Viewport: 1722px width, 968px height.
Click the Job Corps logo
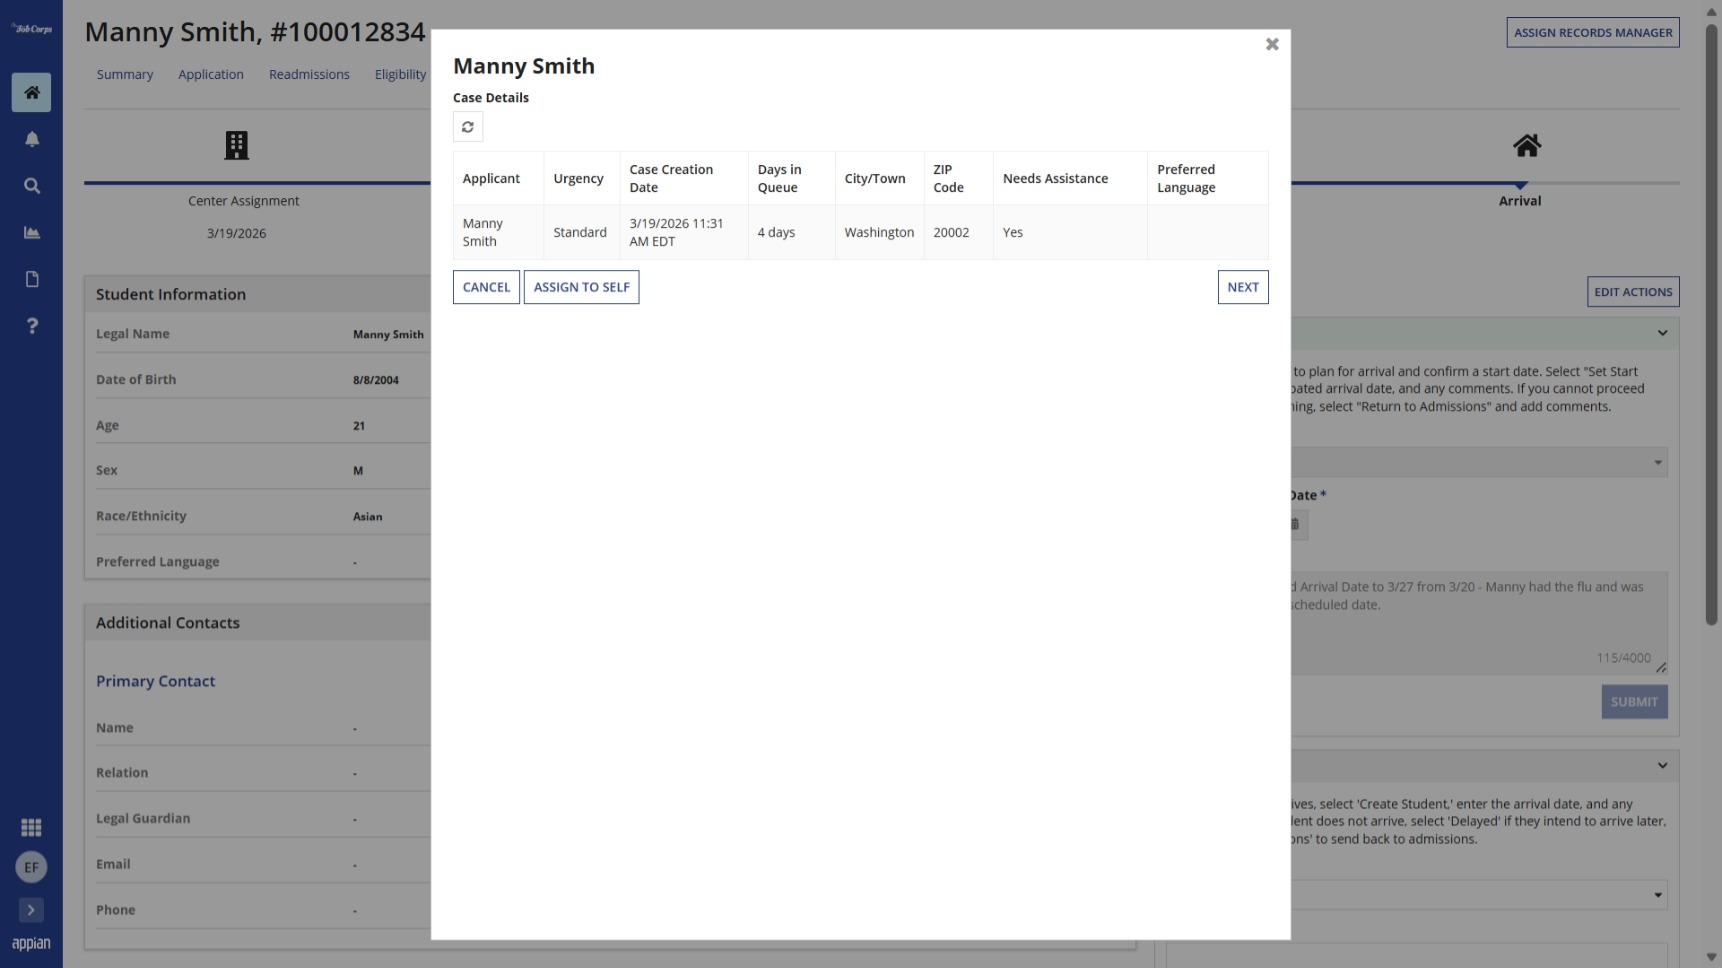click(31, 29)
